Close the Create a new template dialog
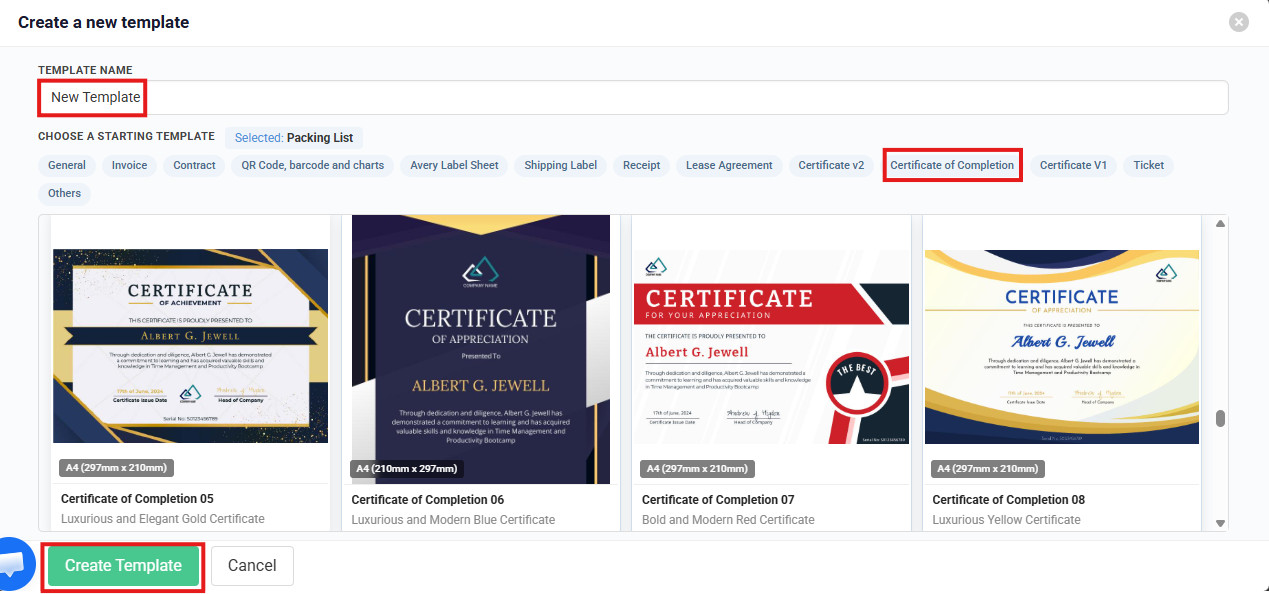Viewport: 1269px width, 594px height. pyautogui.click(x=1238, y=22)
